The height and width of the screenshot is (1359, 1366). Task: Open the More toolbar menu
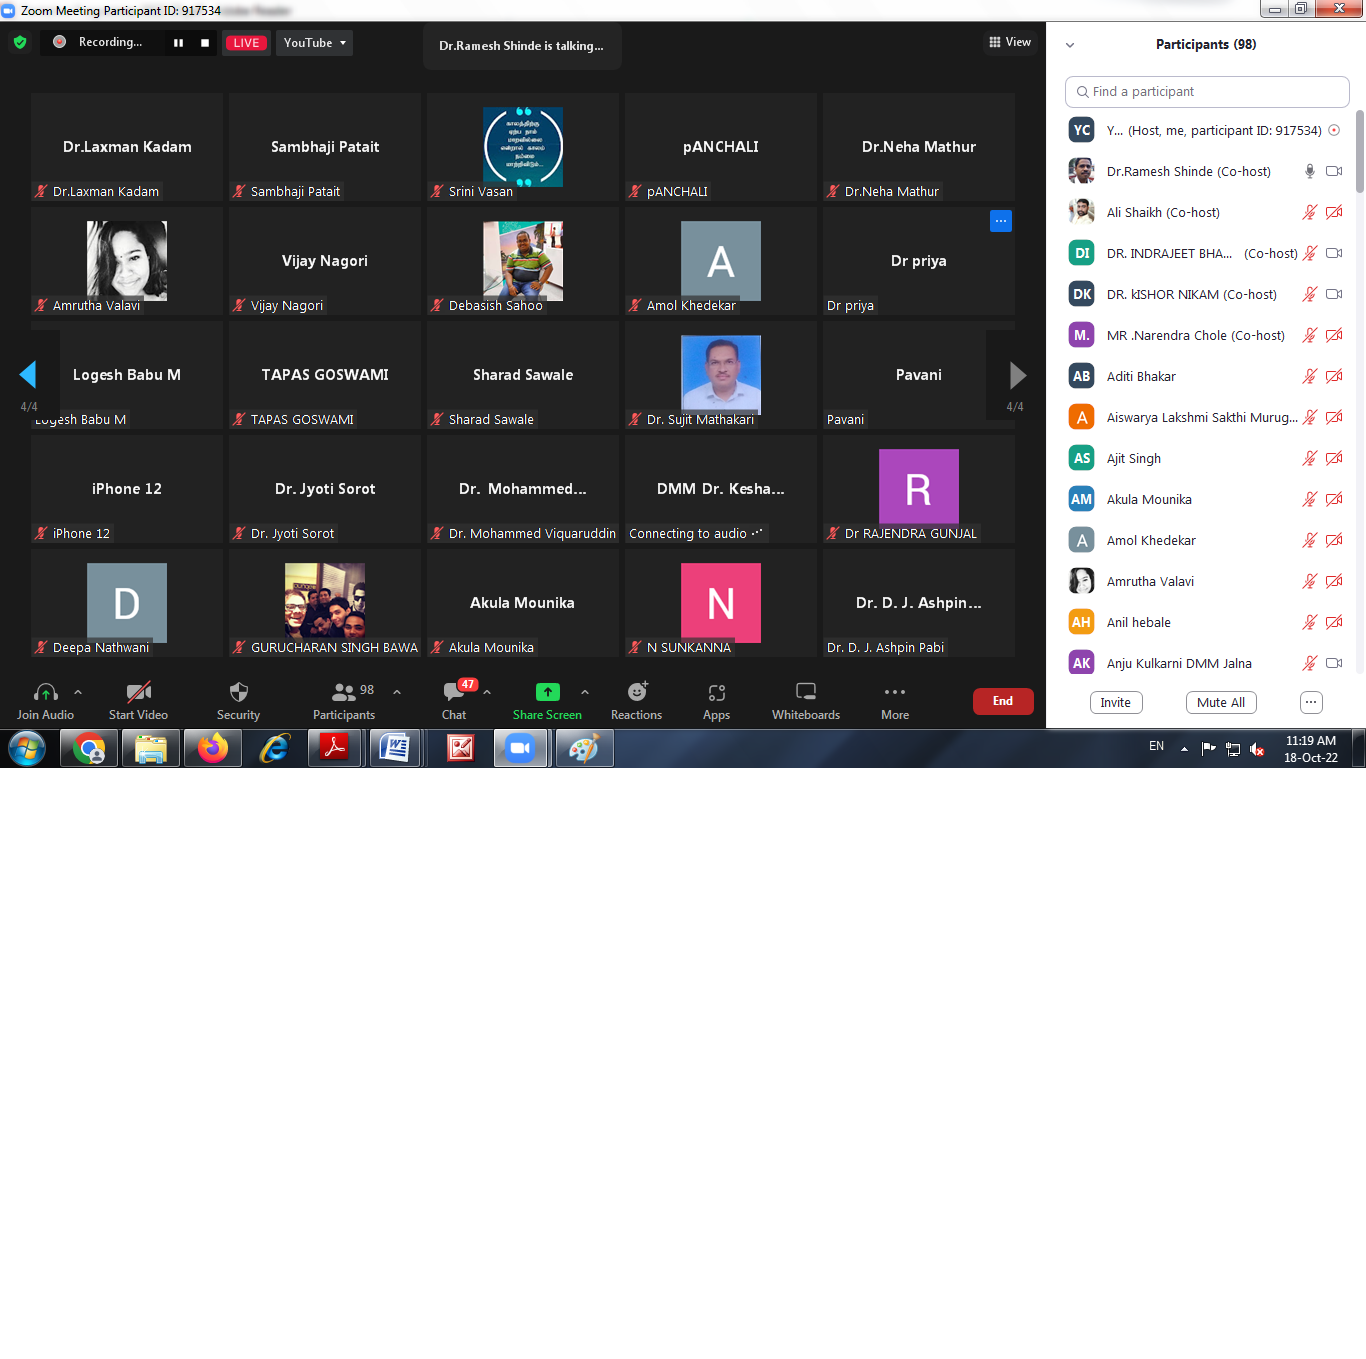895,701
